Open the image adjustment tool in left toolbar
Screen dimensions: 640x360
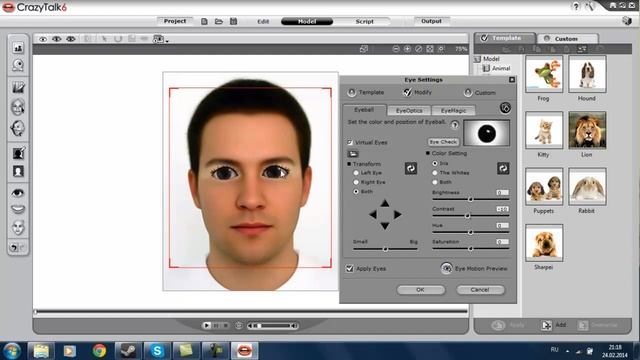[18, 87]
